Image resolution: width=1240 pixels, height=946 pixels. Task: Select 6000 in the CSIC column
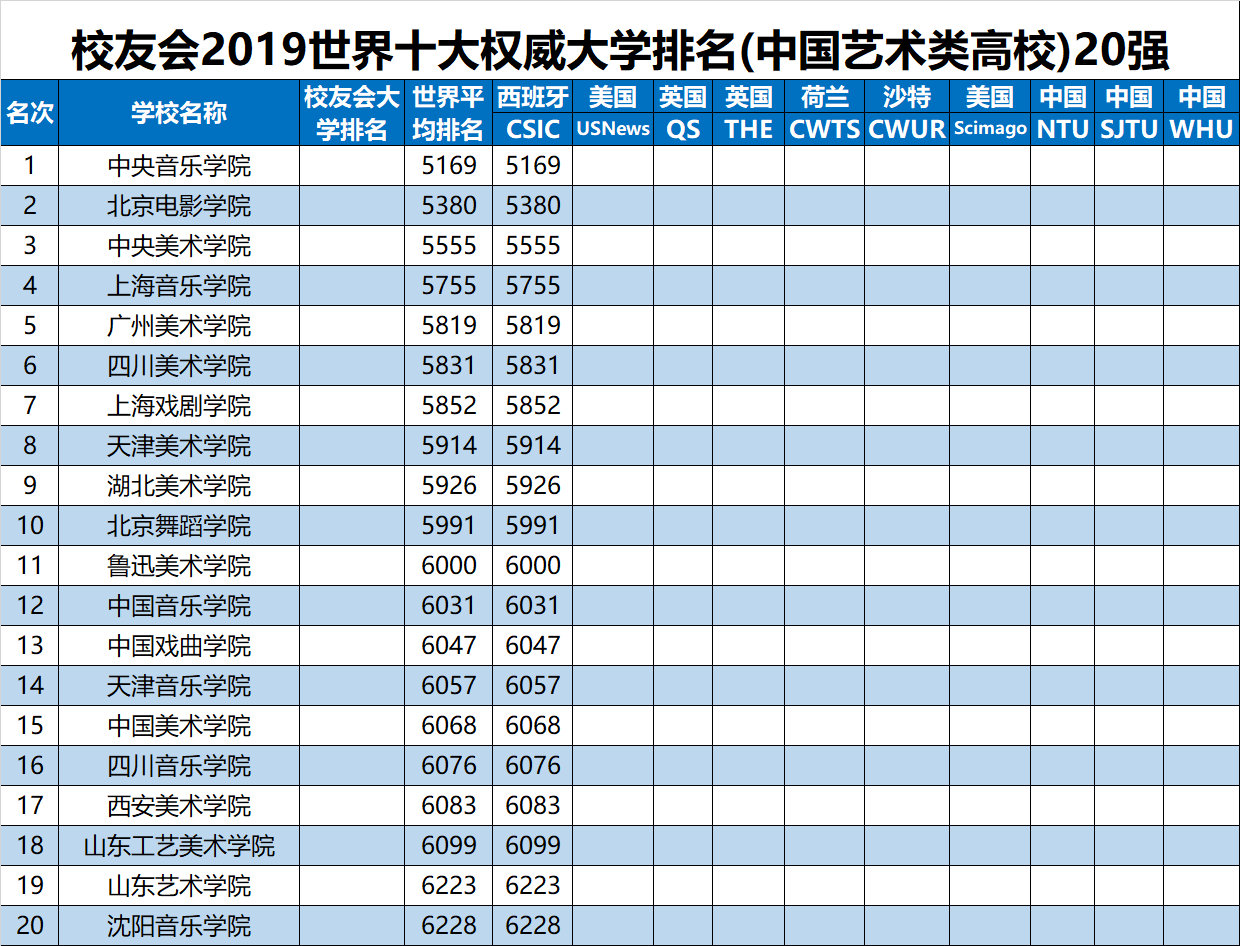point(533,566)
